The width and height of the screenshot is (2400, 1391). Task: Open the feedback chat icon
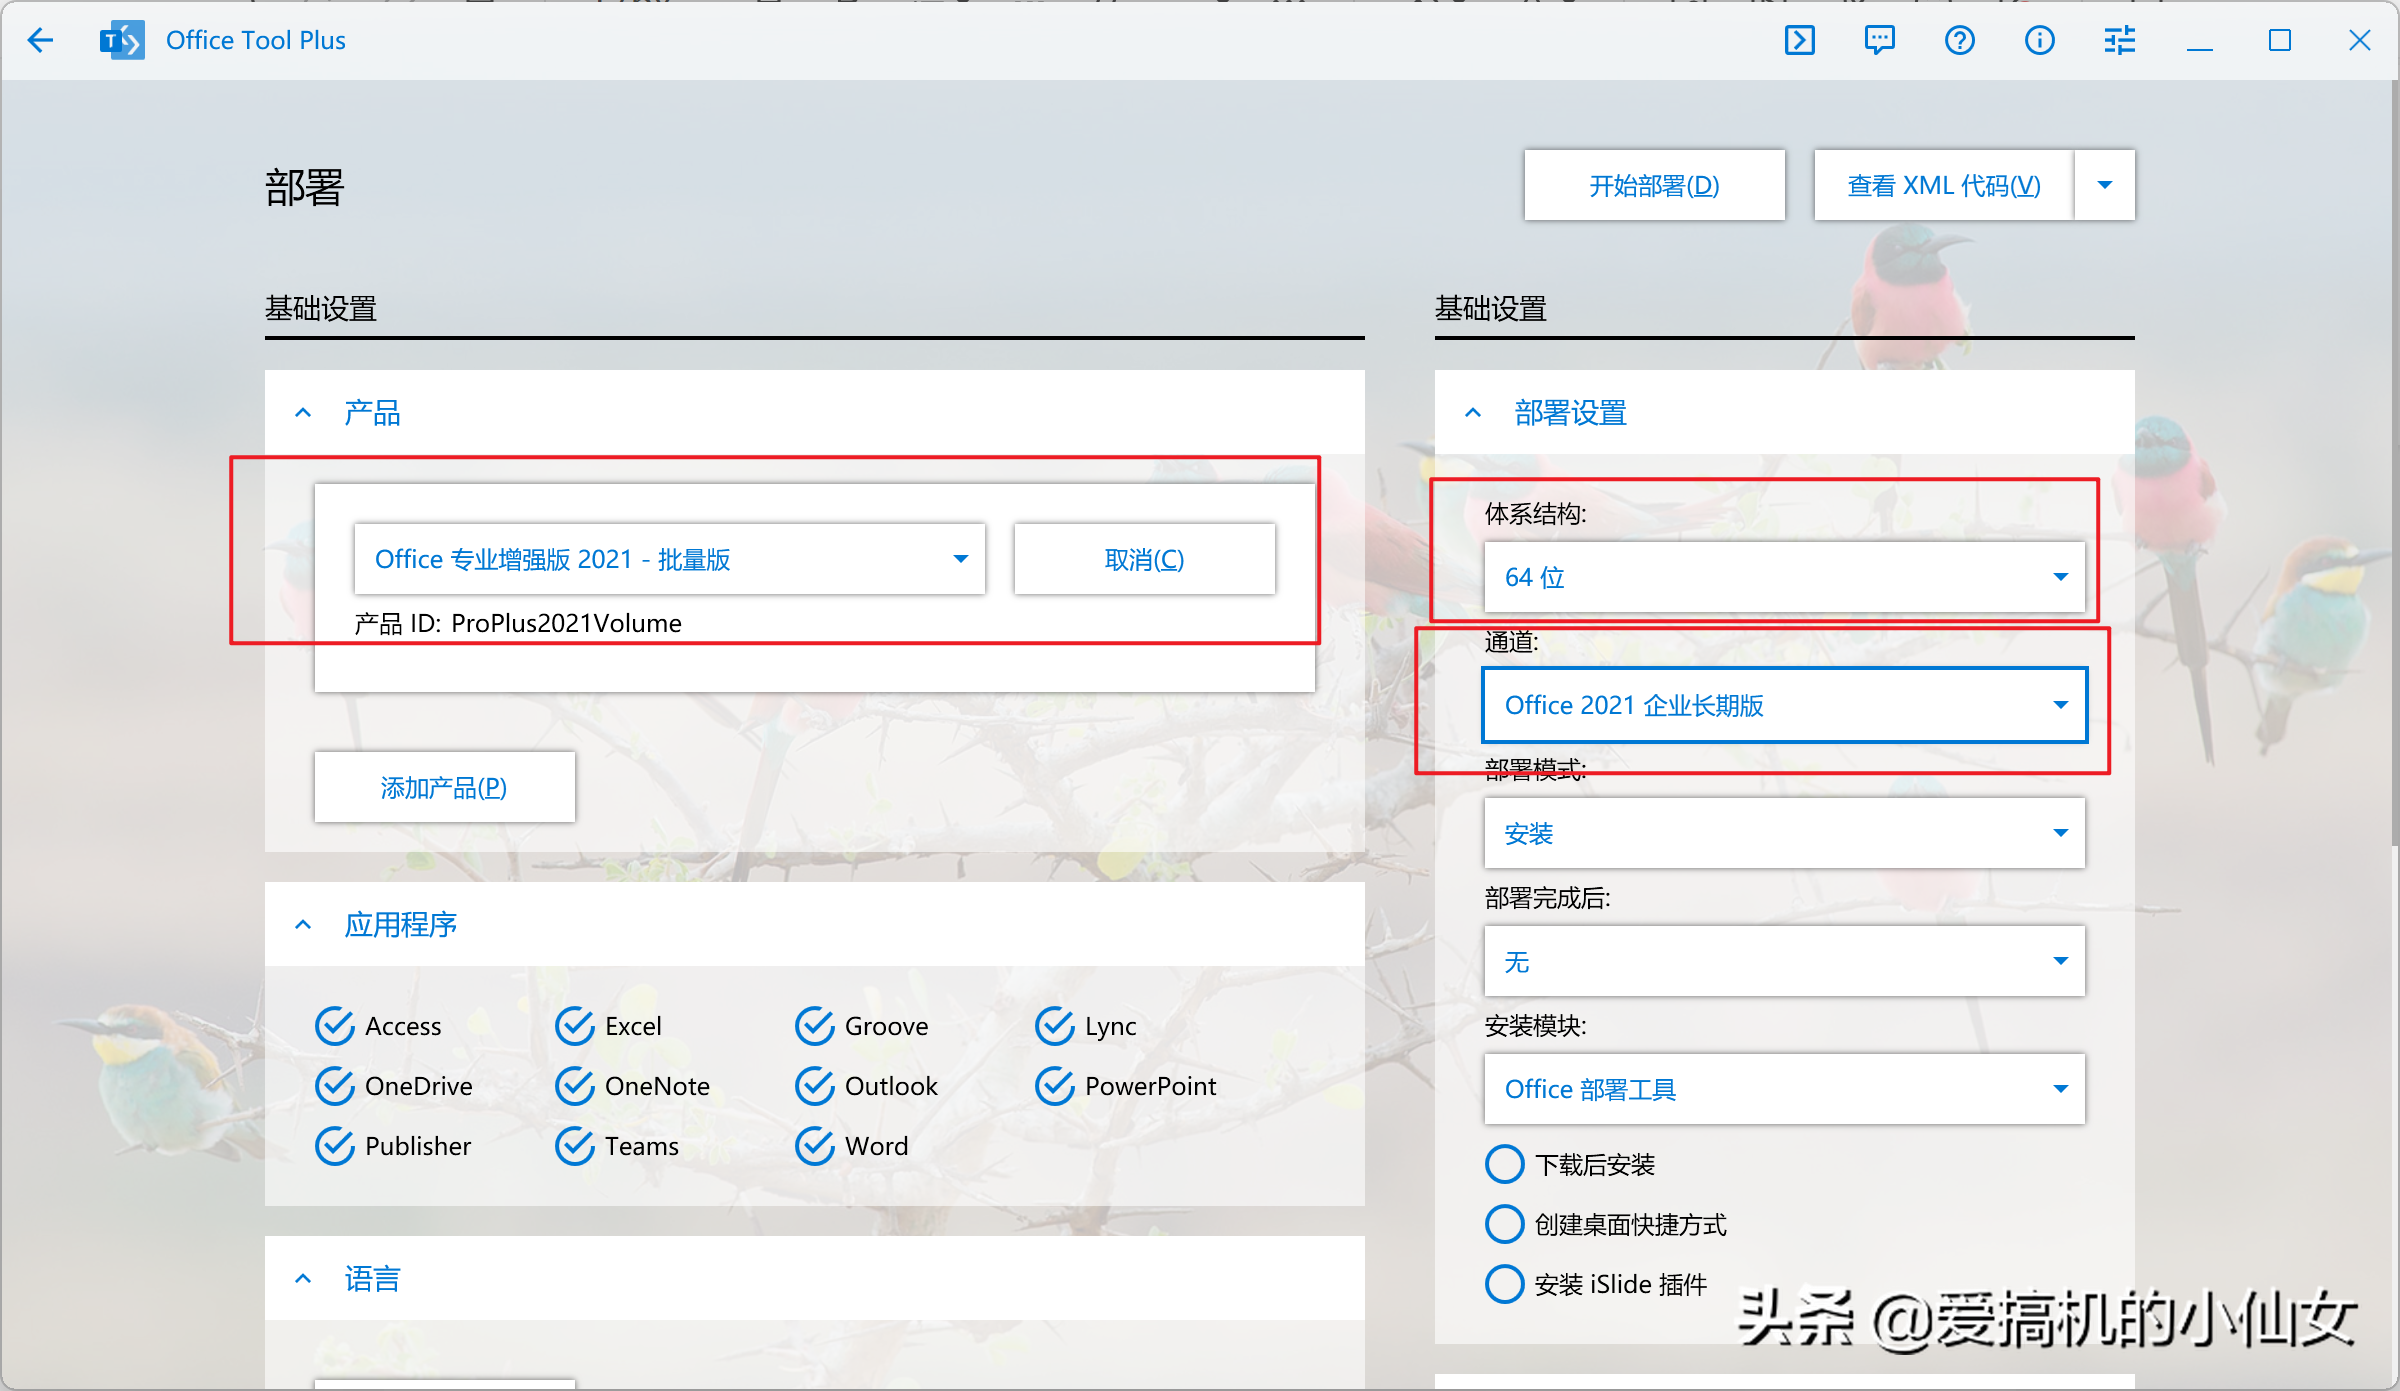[1880, 40]
